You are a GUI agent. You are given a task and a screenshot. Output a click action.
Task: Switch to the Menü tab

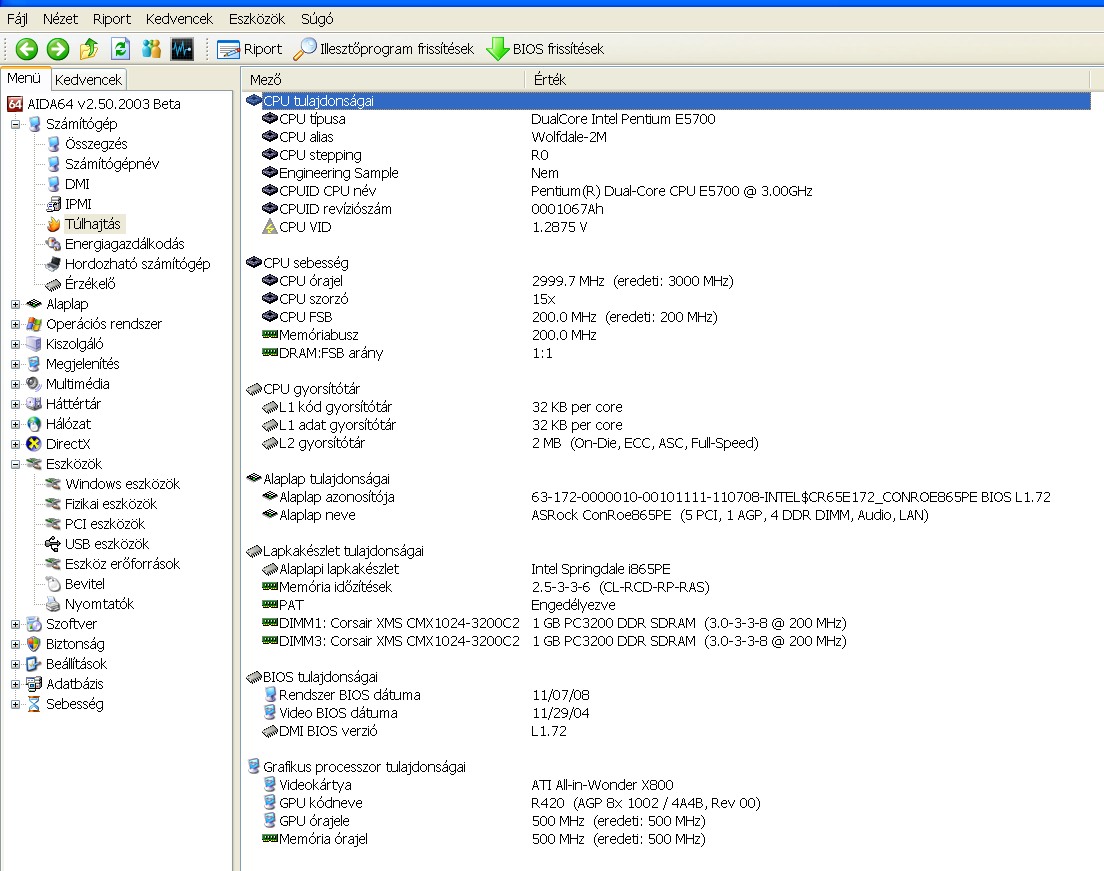(24, 78)
